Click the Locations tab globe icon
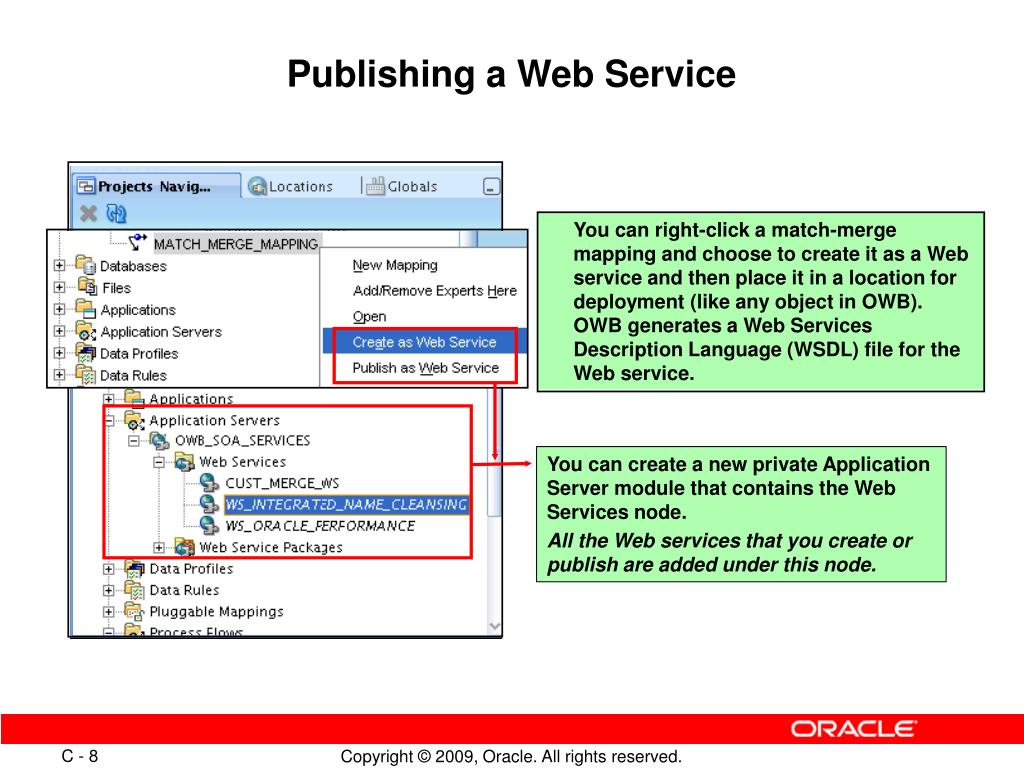 click(257, 187)
